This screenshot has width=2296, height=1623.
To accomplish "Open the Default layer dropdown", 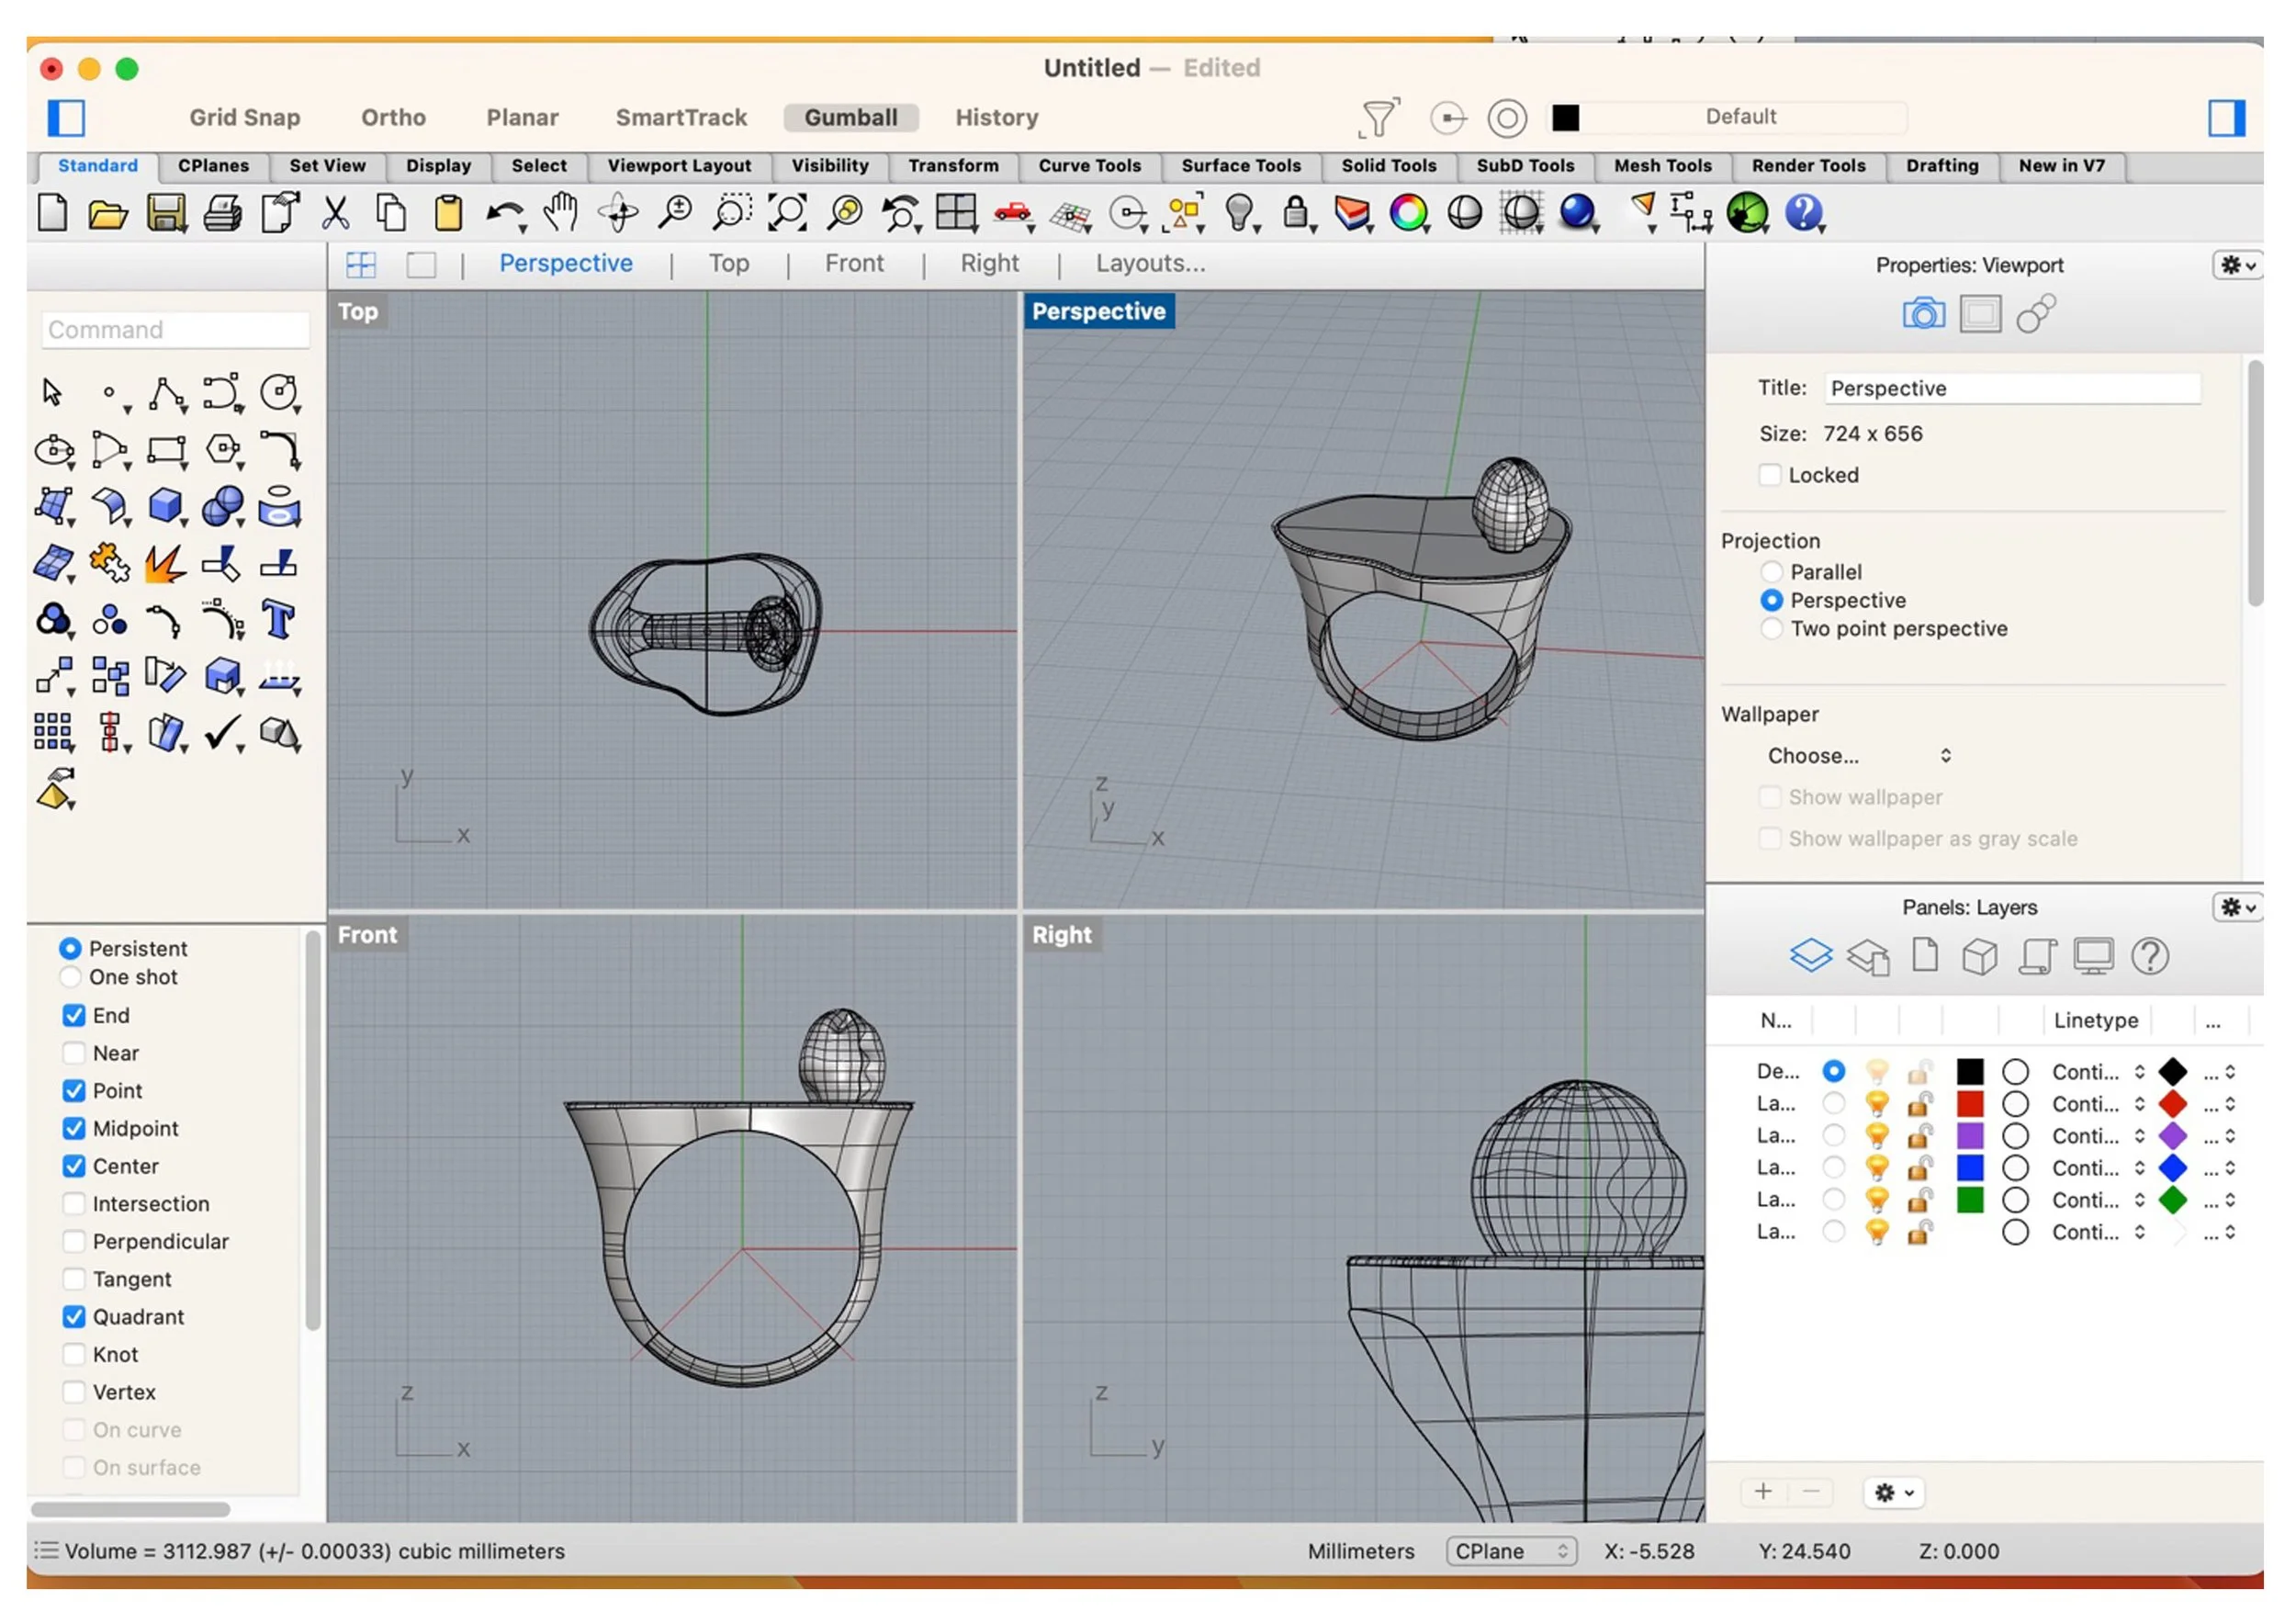I will pyautogui.click(x=1740, y=117).
